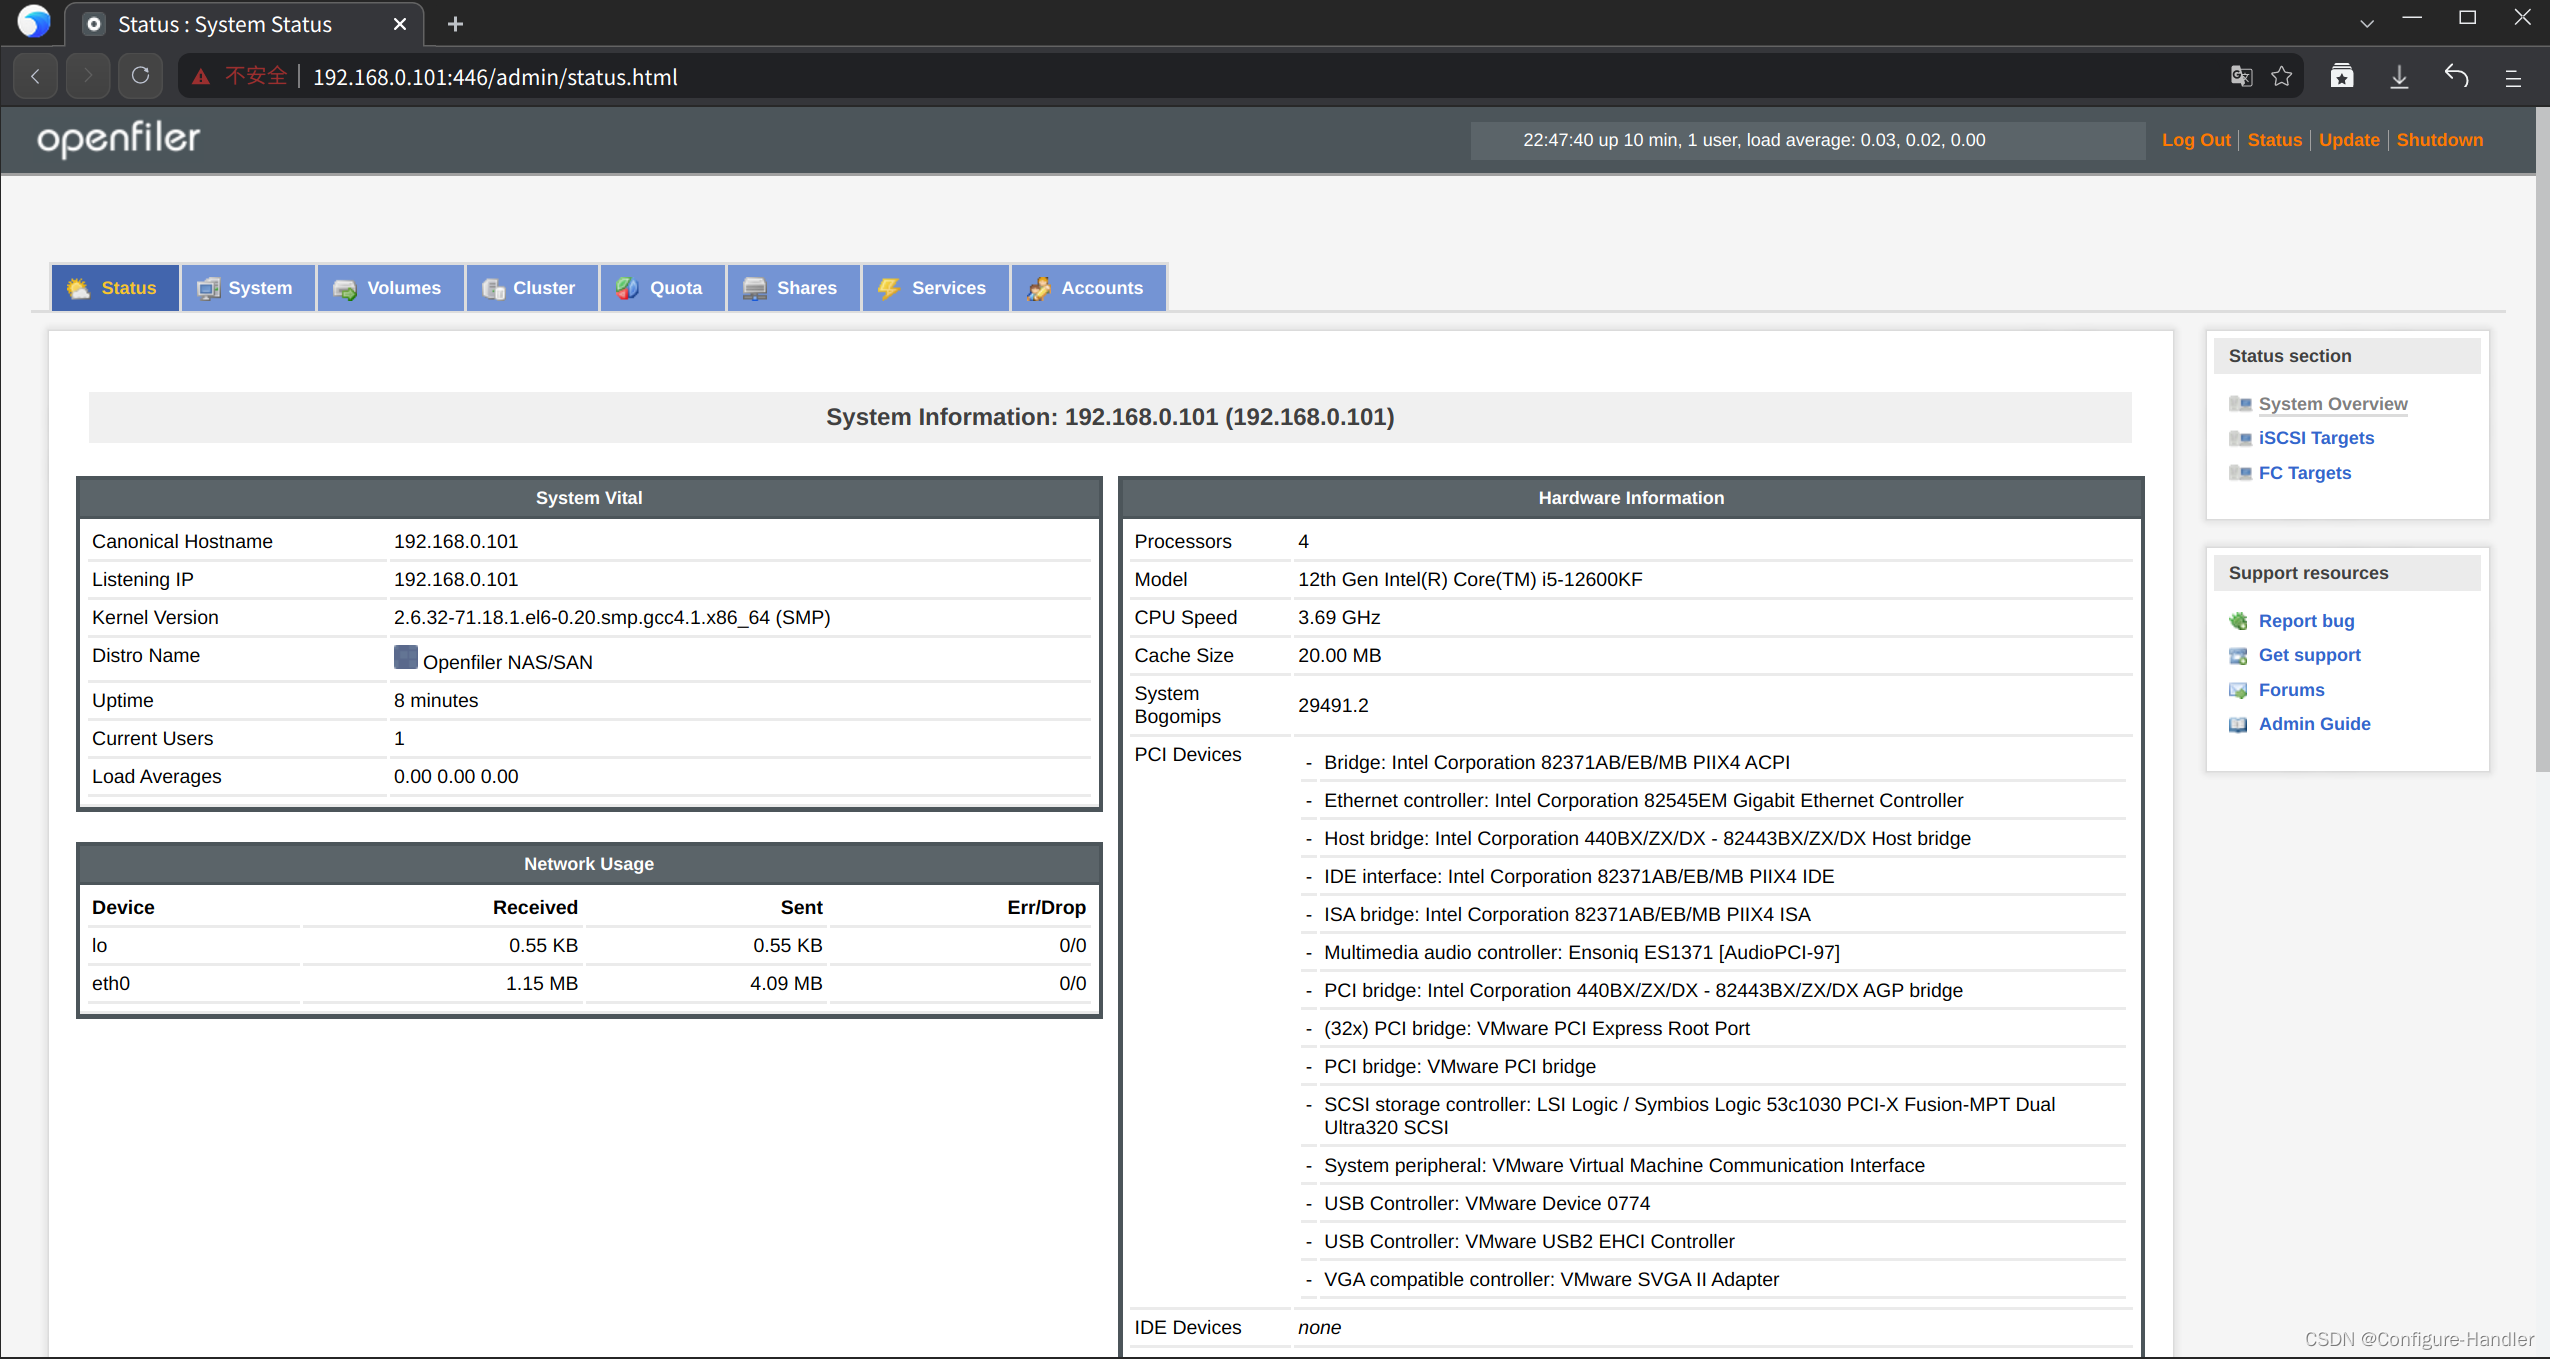The image size is (2550, 1359).
Task: Click the undo arrow browser icon
Action: point(2456,76)
